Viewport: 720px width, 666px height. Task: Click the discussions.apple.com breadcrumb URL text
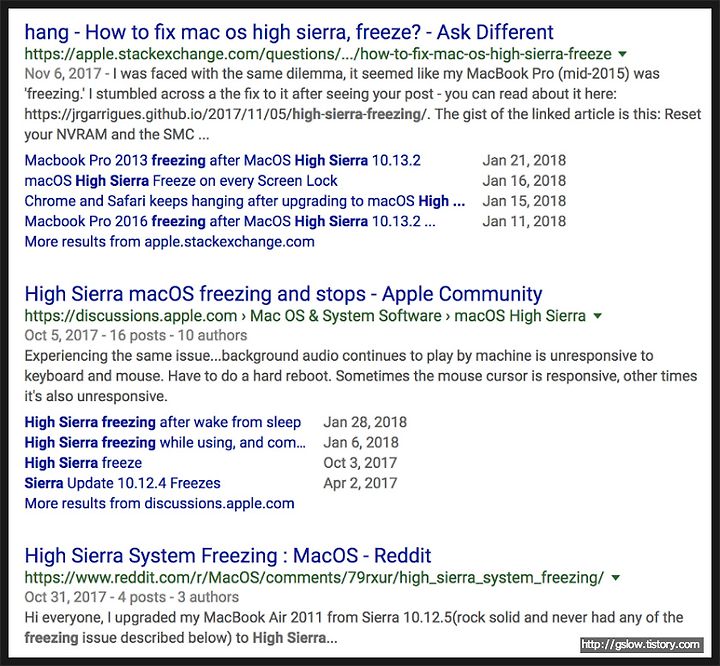305,316
